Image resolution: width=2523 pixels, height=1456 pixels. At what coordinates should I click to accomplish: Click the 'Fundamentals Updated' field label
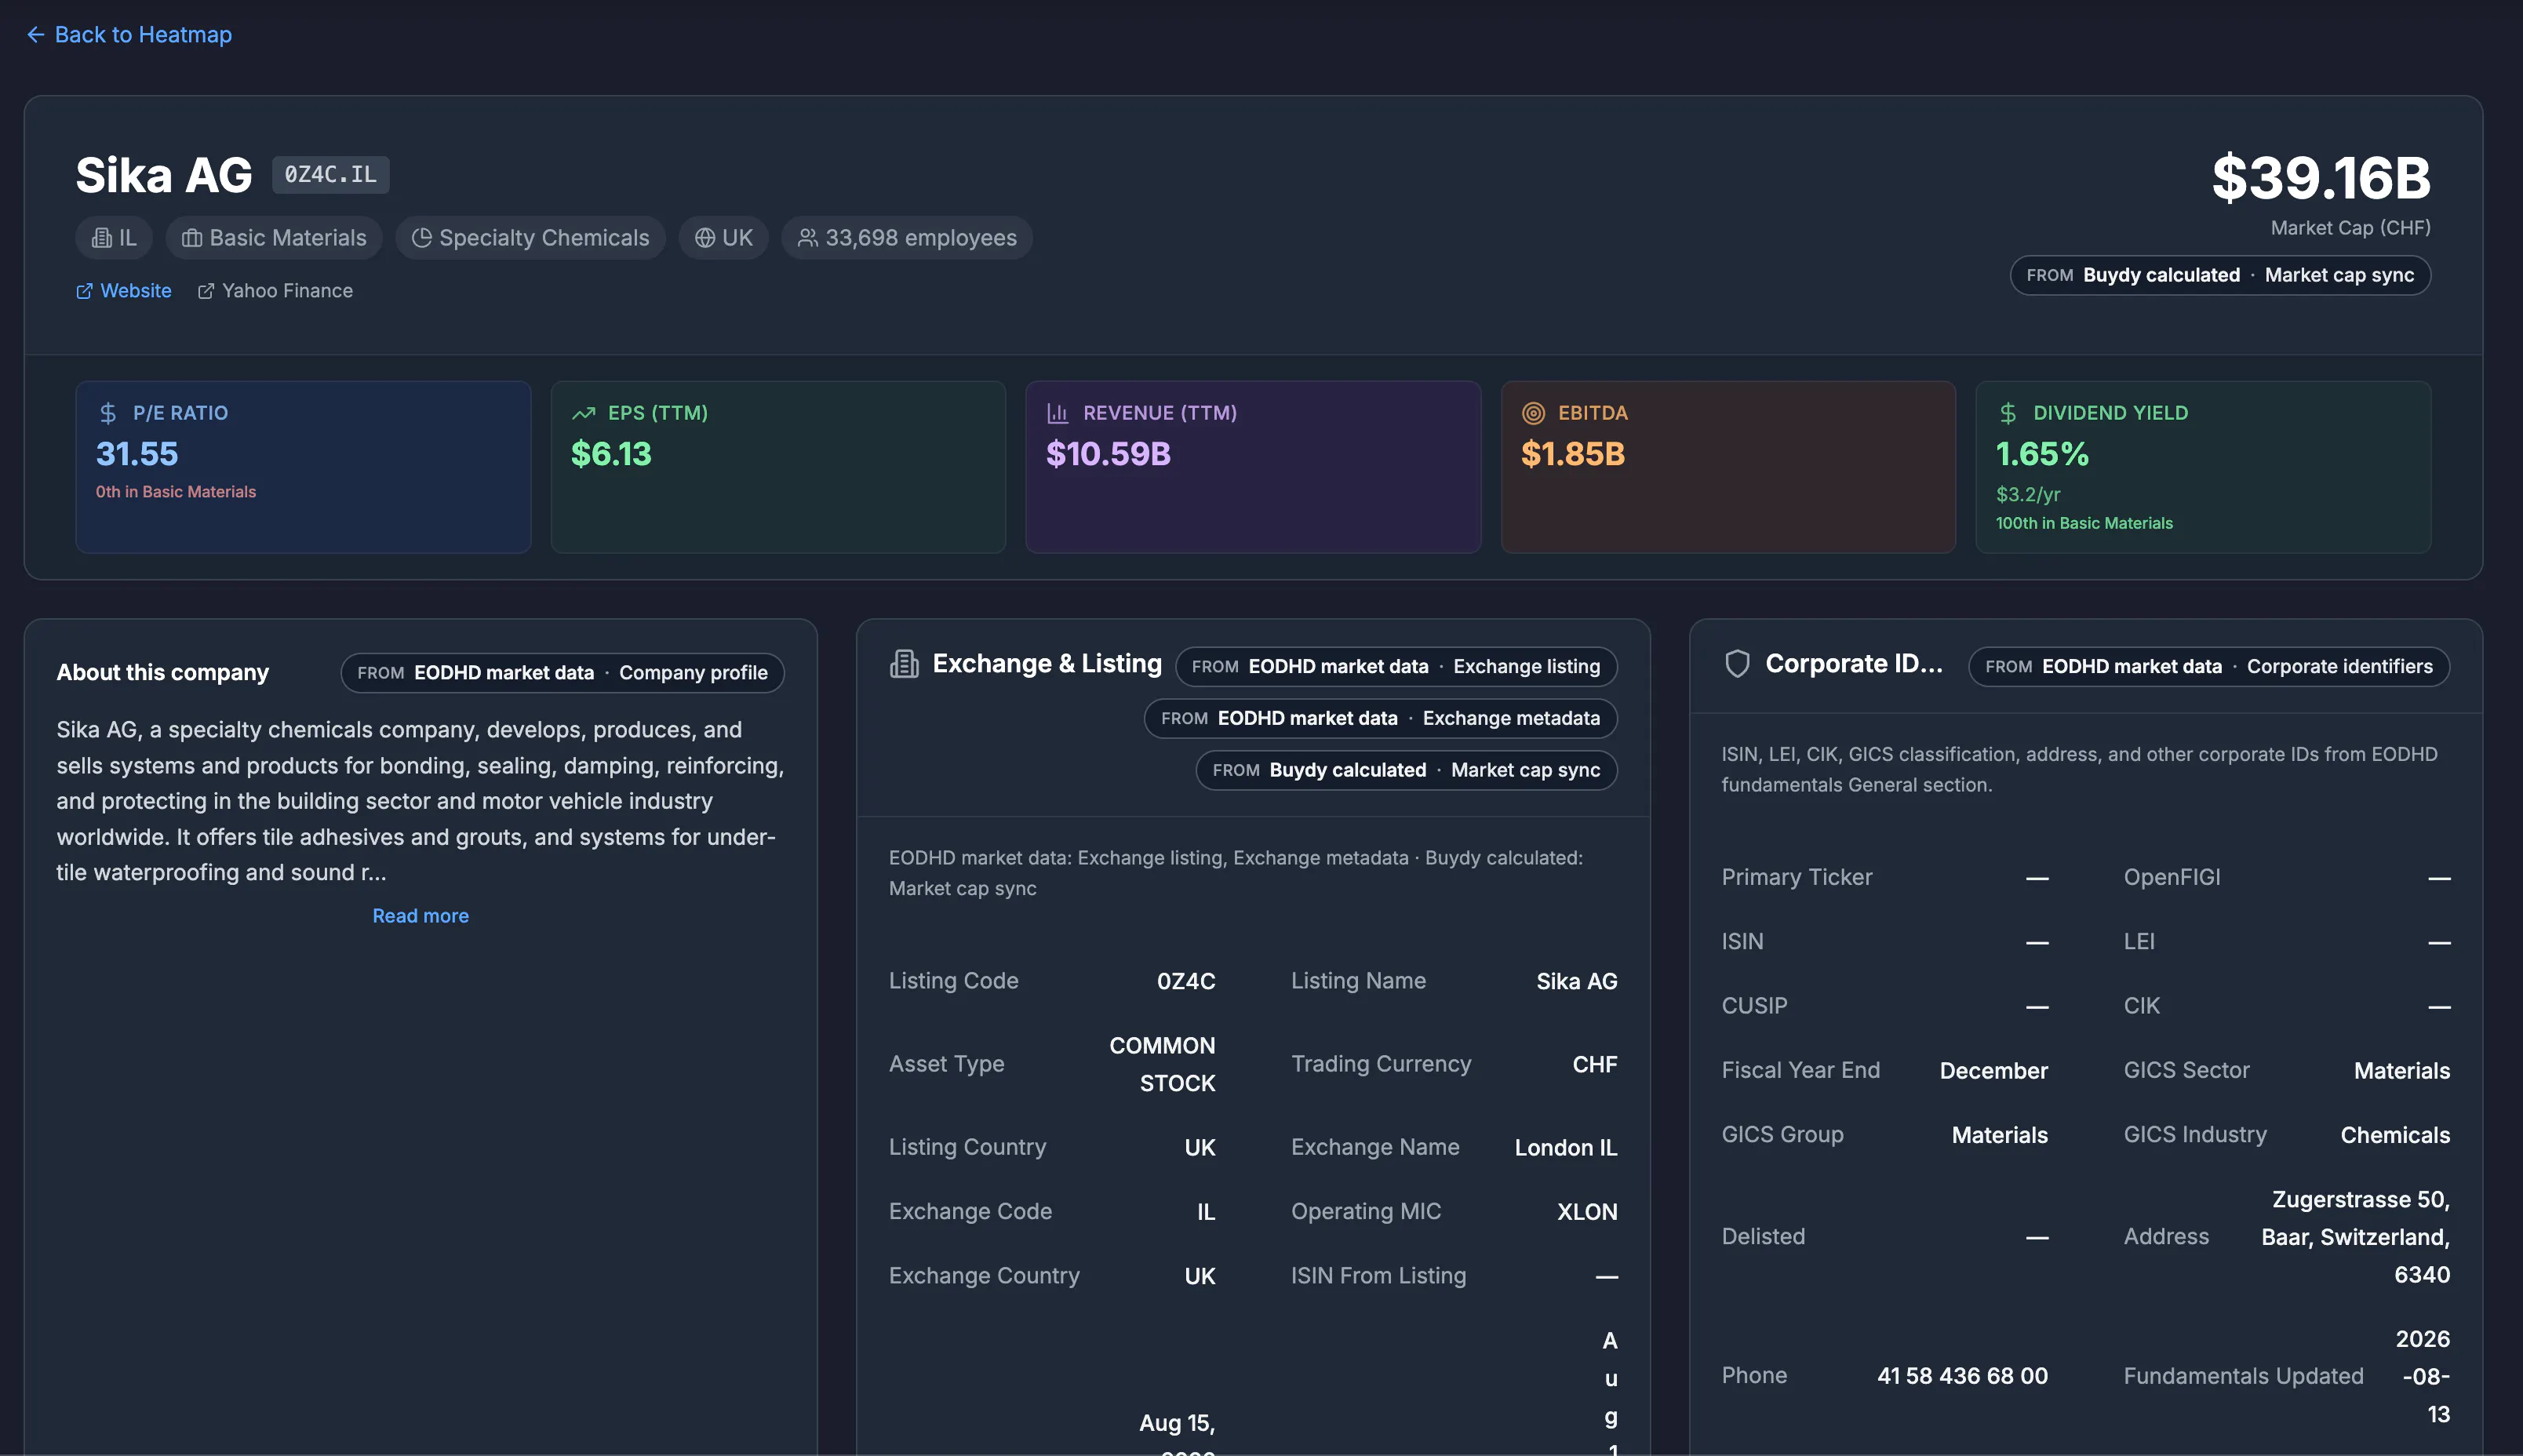tap(2243, 1376)
